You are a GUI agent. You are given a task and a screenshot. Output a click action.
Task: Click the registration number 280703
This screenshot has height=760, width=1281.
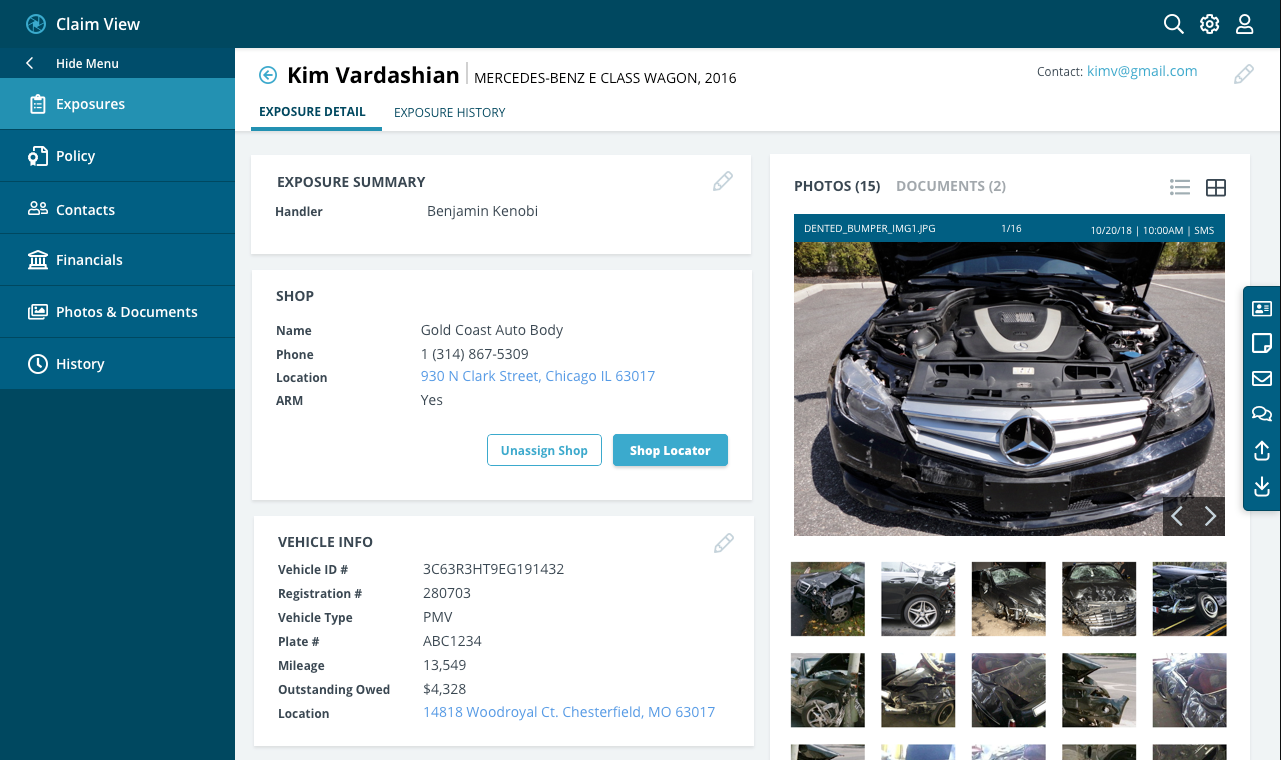click(447, 593)
